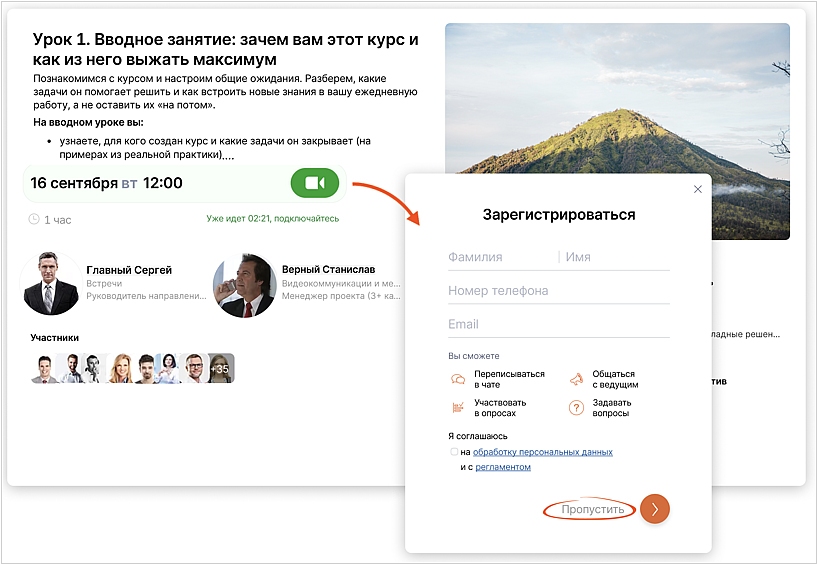Viewport: 817px width, 564px height.
Task: Tick the personal data consent checkbox
Action: (x=455, y=452)
